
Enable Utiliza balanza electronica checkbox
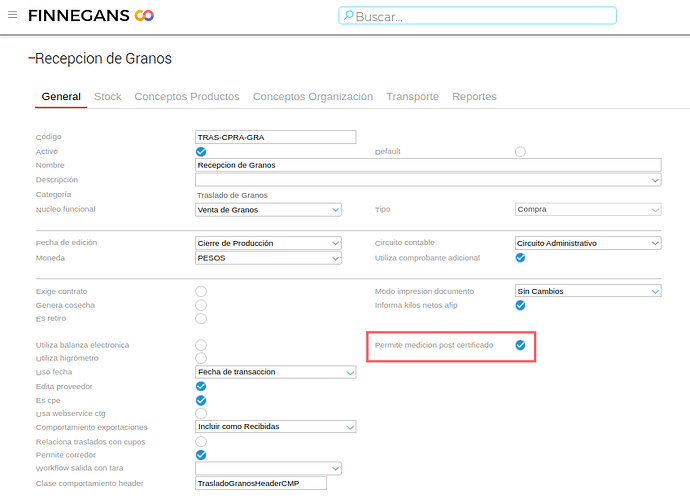click(x=201, y=345)
